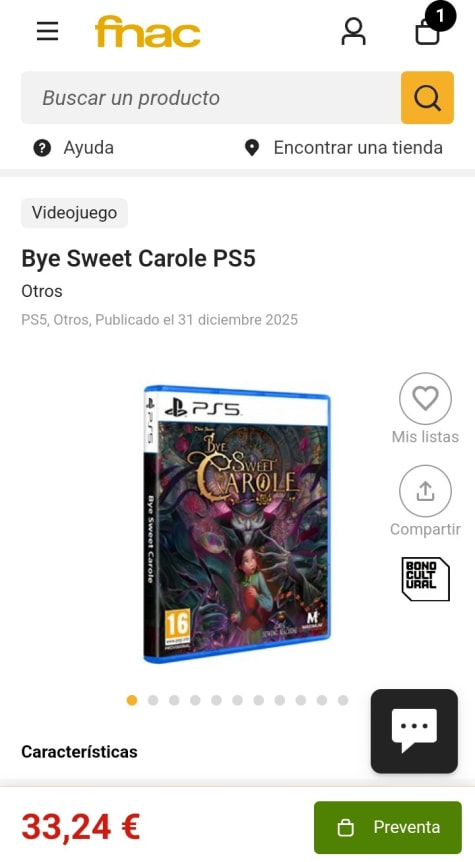Select the second image carousel dot

(x=153, y=700)
